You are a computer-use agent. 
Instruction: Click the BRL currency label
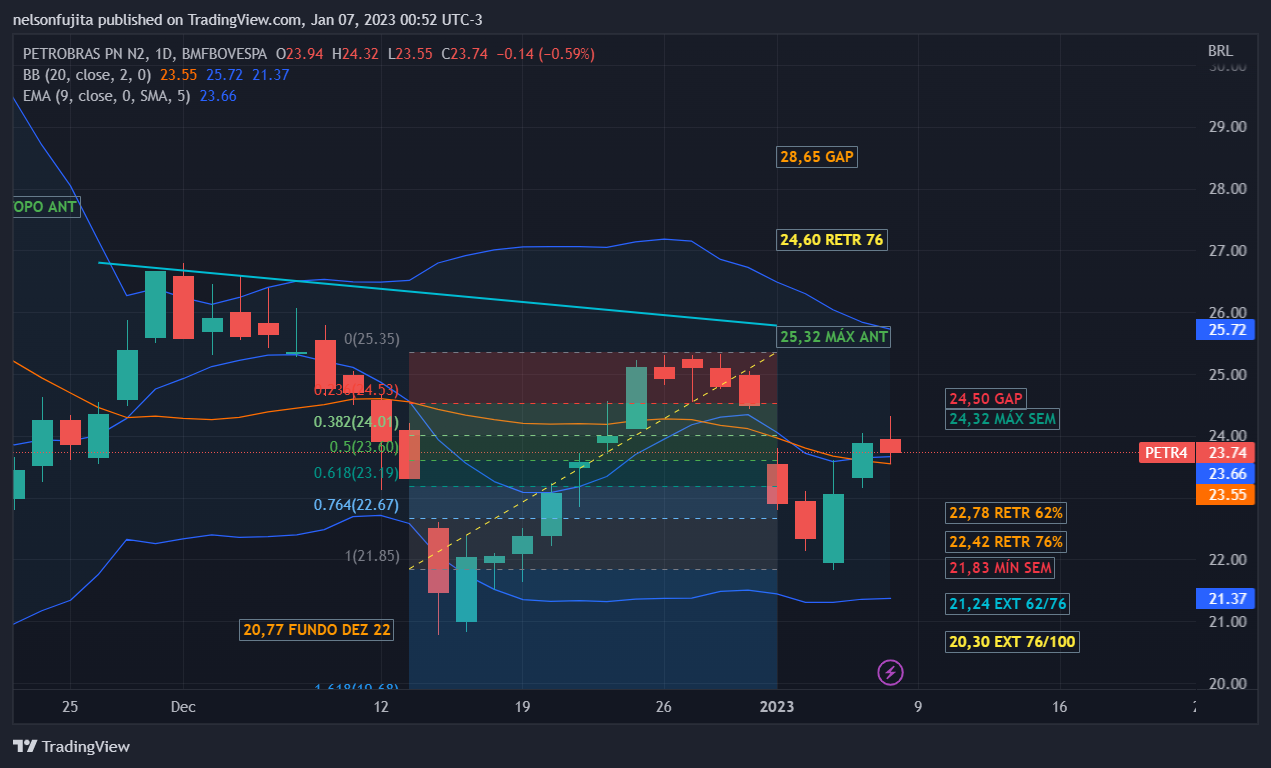pyautogui.click(x=1220, y=51)
